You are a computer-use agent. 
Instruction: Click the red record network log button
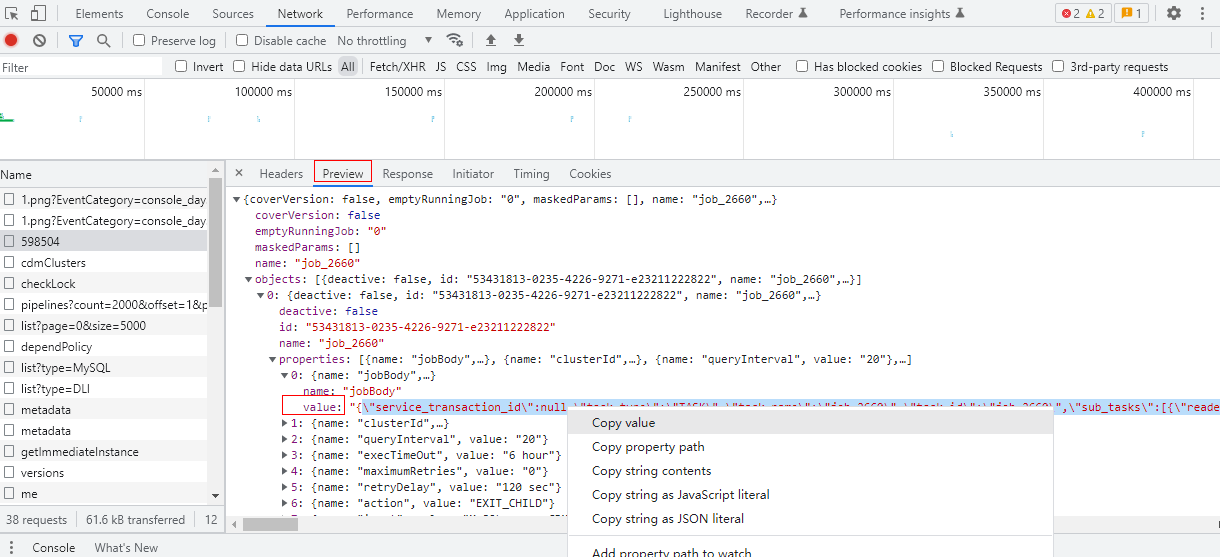pyautogui.click(x=12, y=41)
